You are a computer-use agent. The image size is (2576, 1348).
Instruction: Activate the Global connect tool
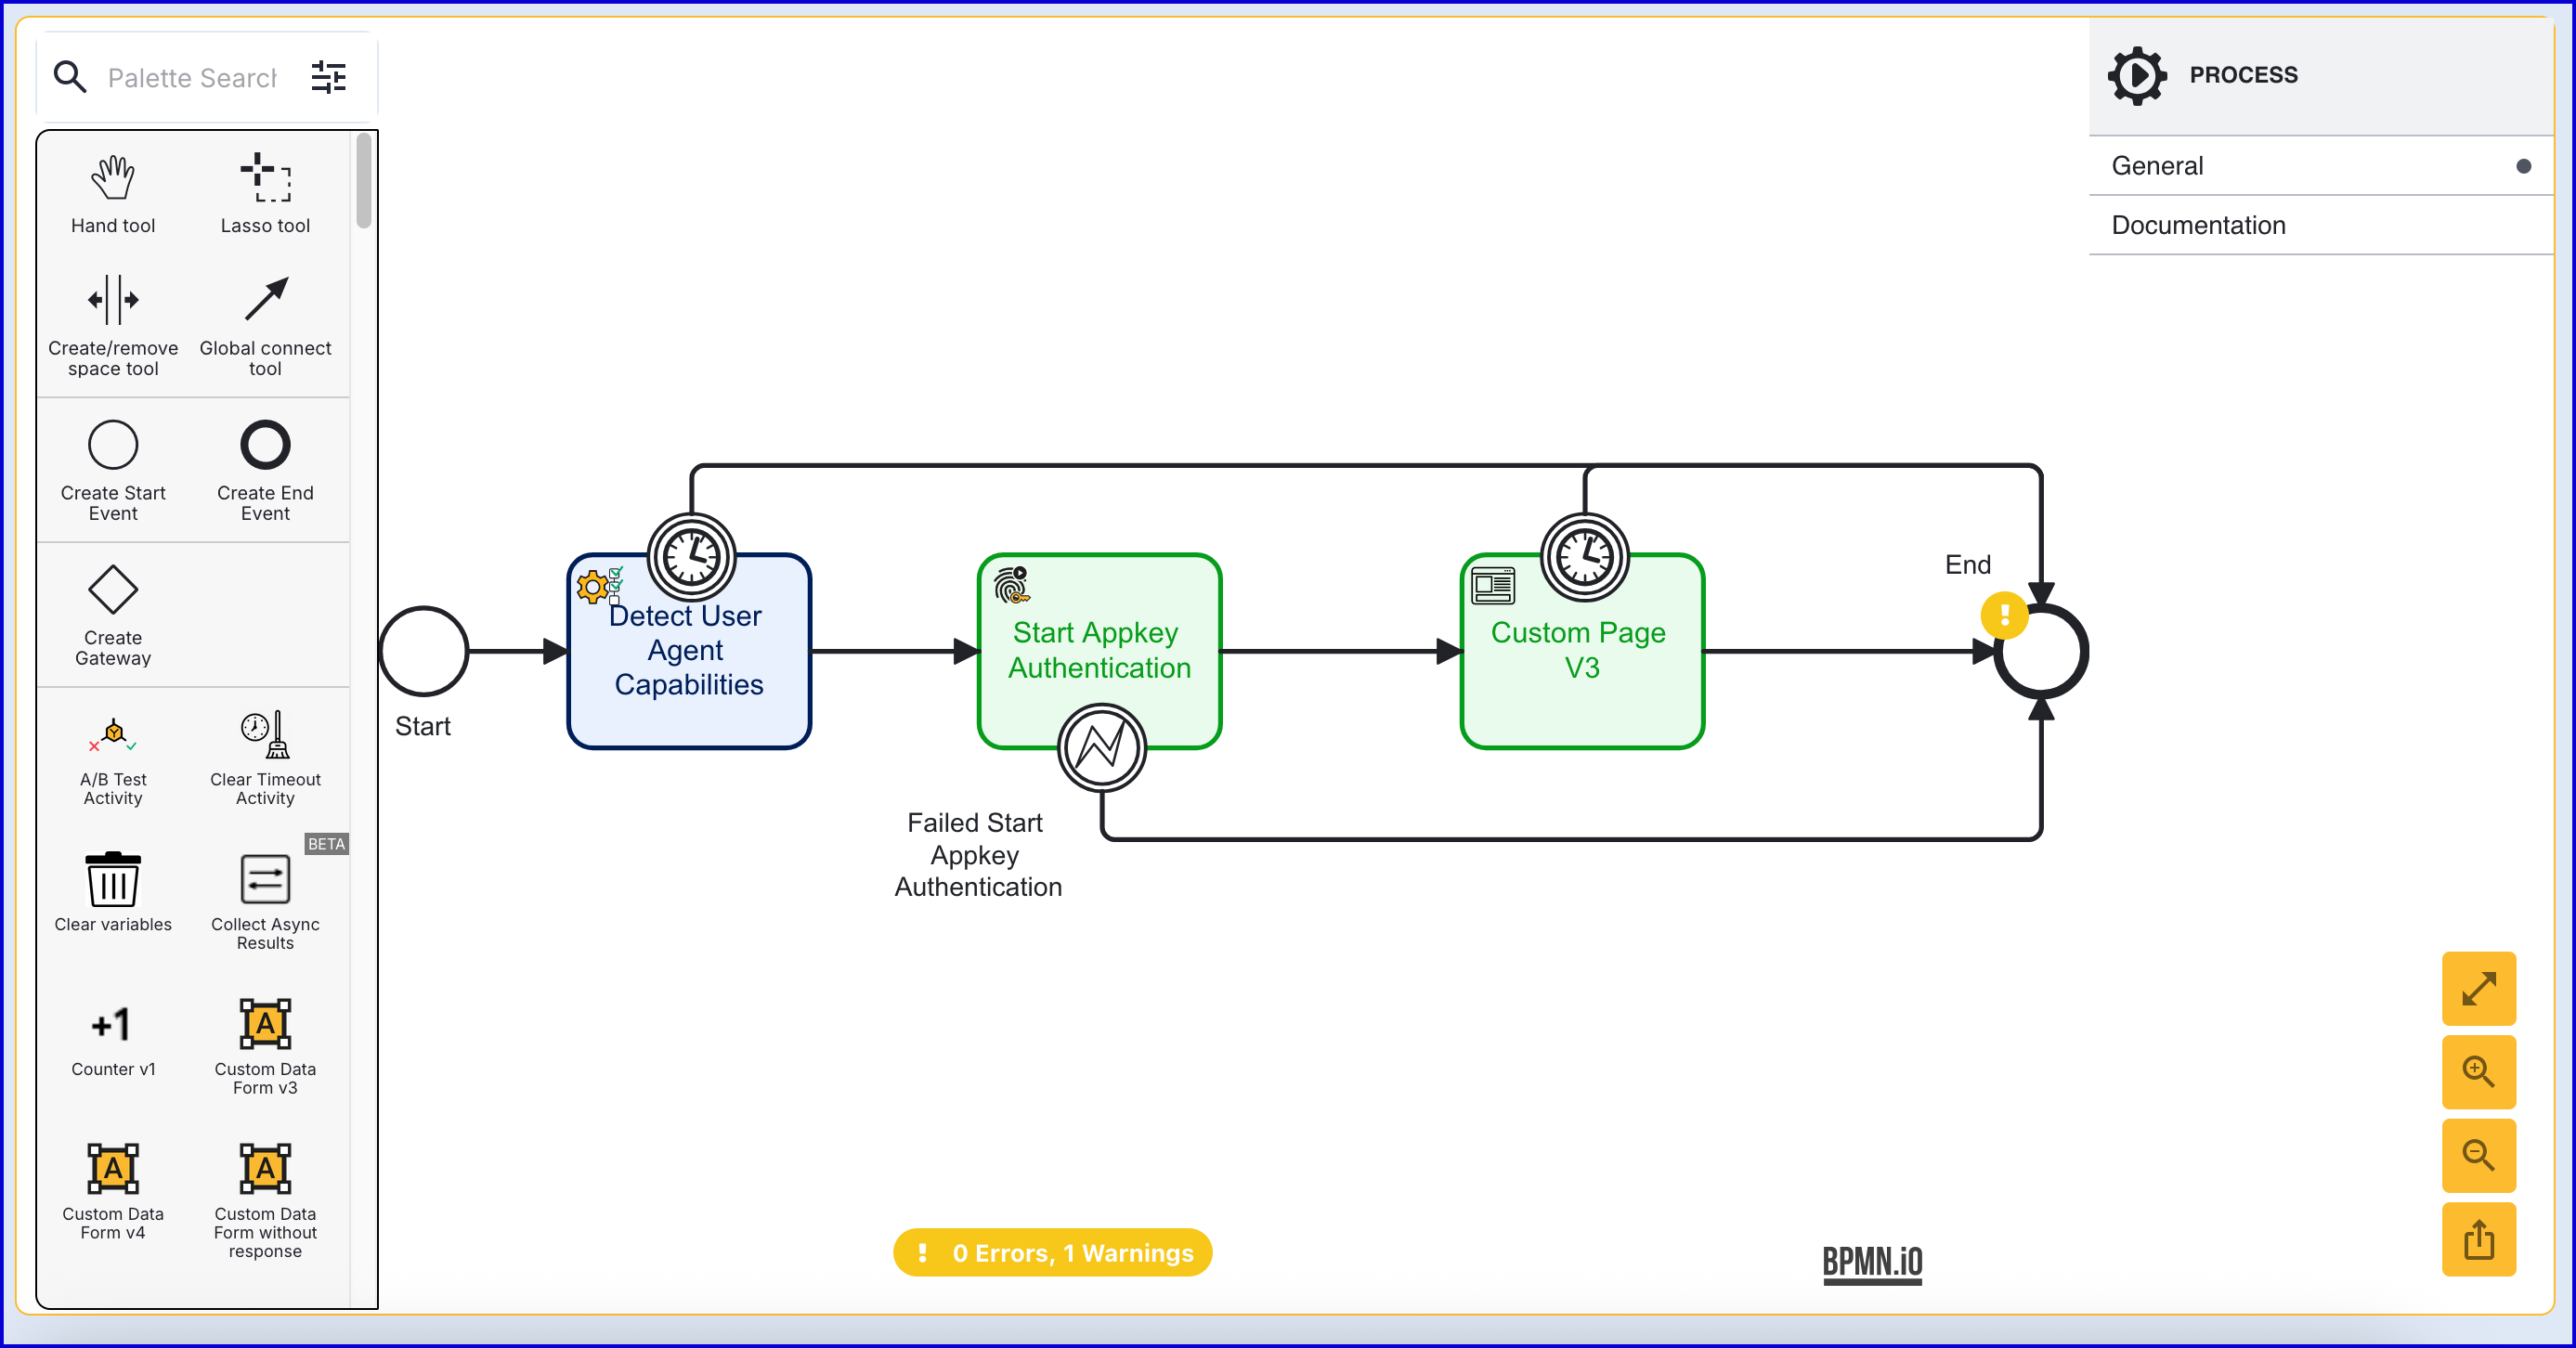point(265,300)
